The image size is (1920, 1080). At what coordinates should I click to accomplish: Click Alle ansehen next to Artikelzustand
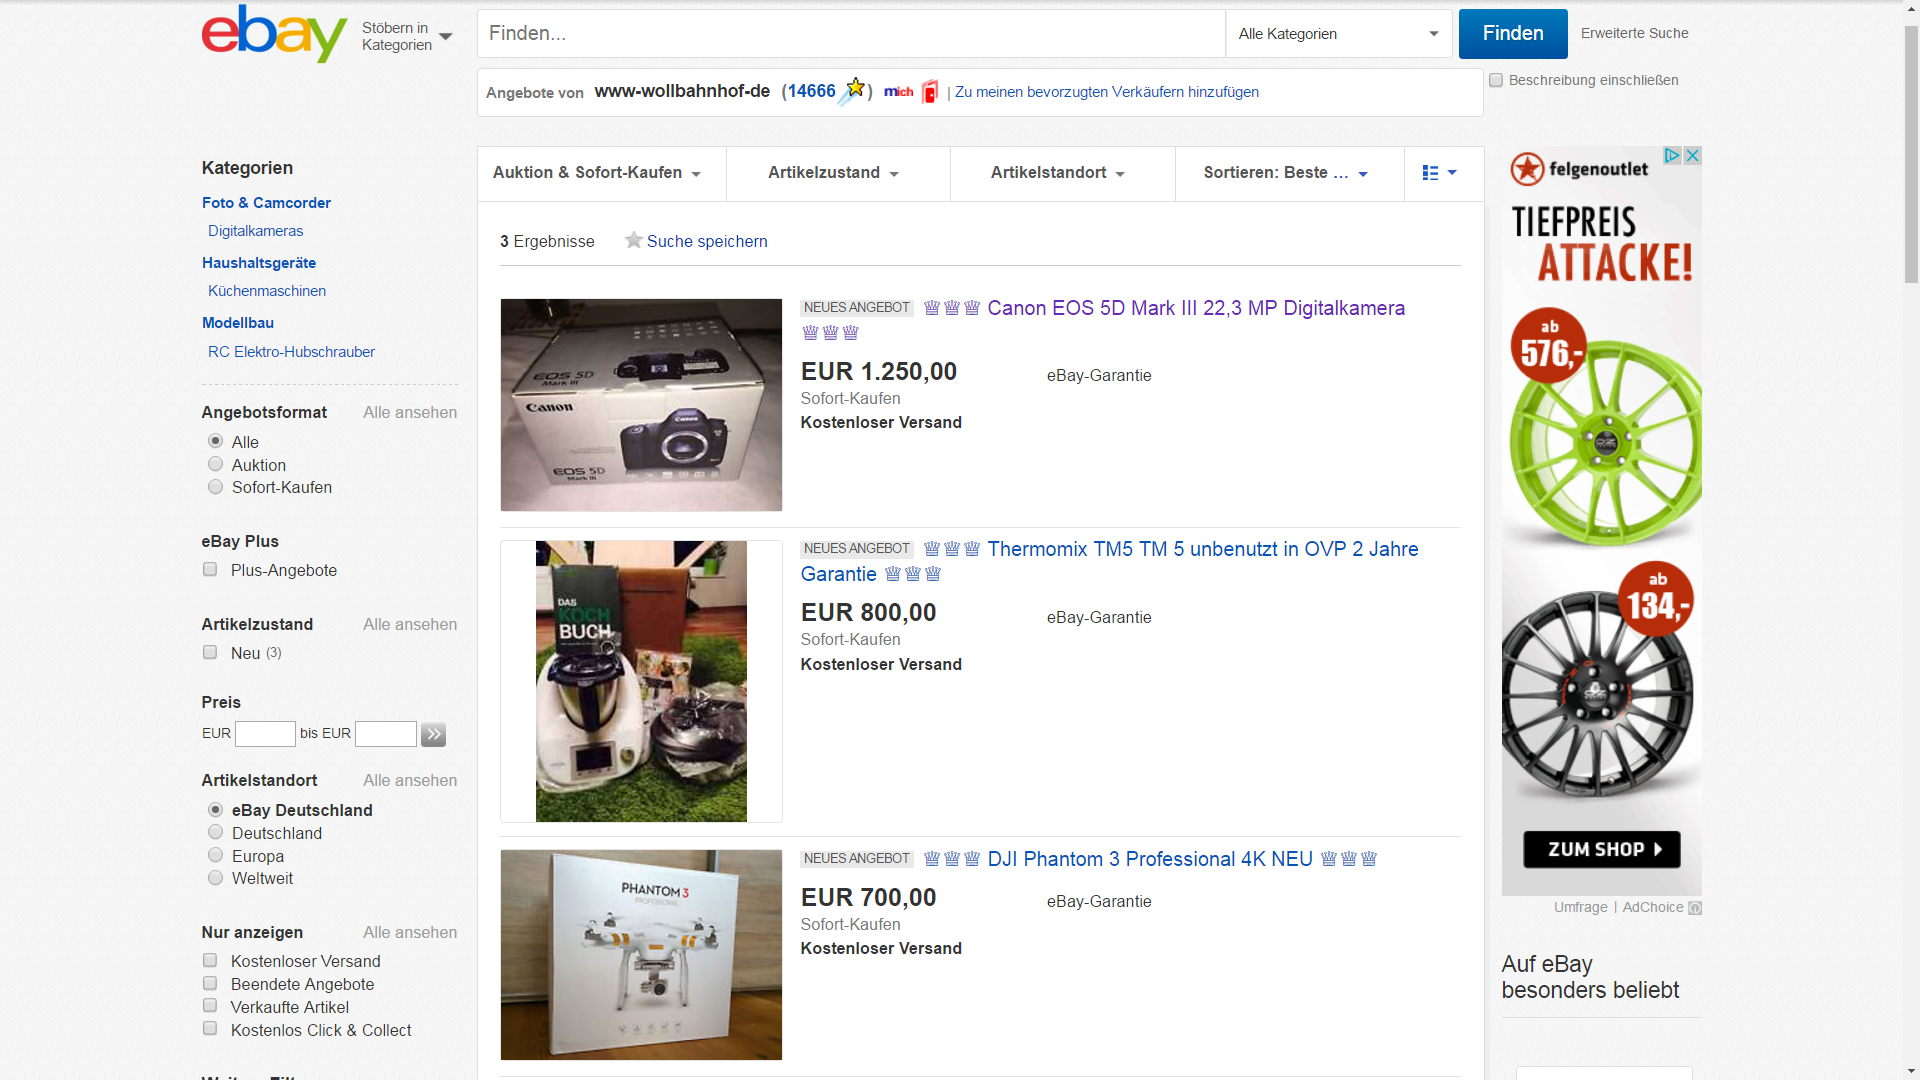coord(410,624)
